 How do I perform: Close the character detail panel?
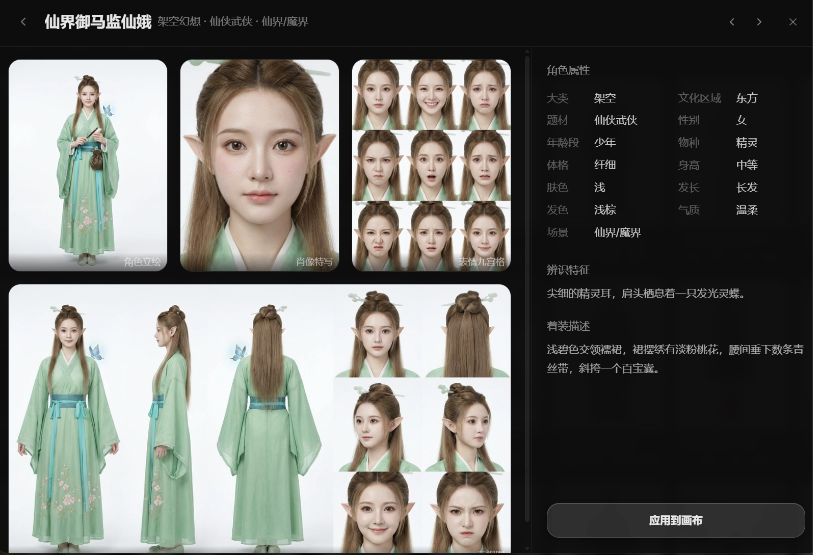pyautogui.click(x=792, y=22)
